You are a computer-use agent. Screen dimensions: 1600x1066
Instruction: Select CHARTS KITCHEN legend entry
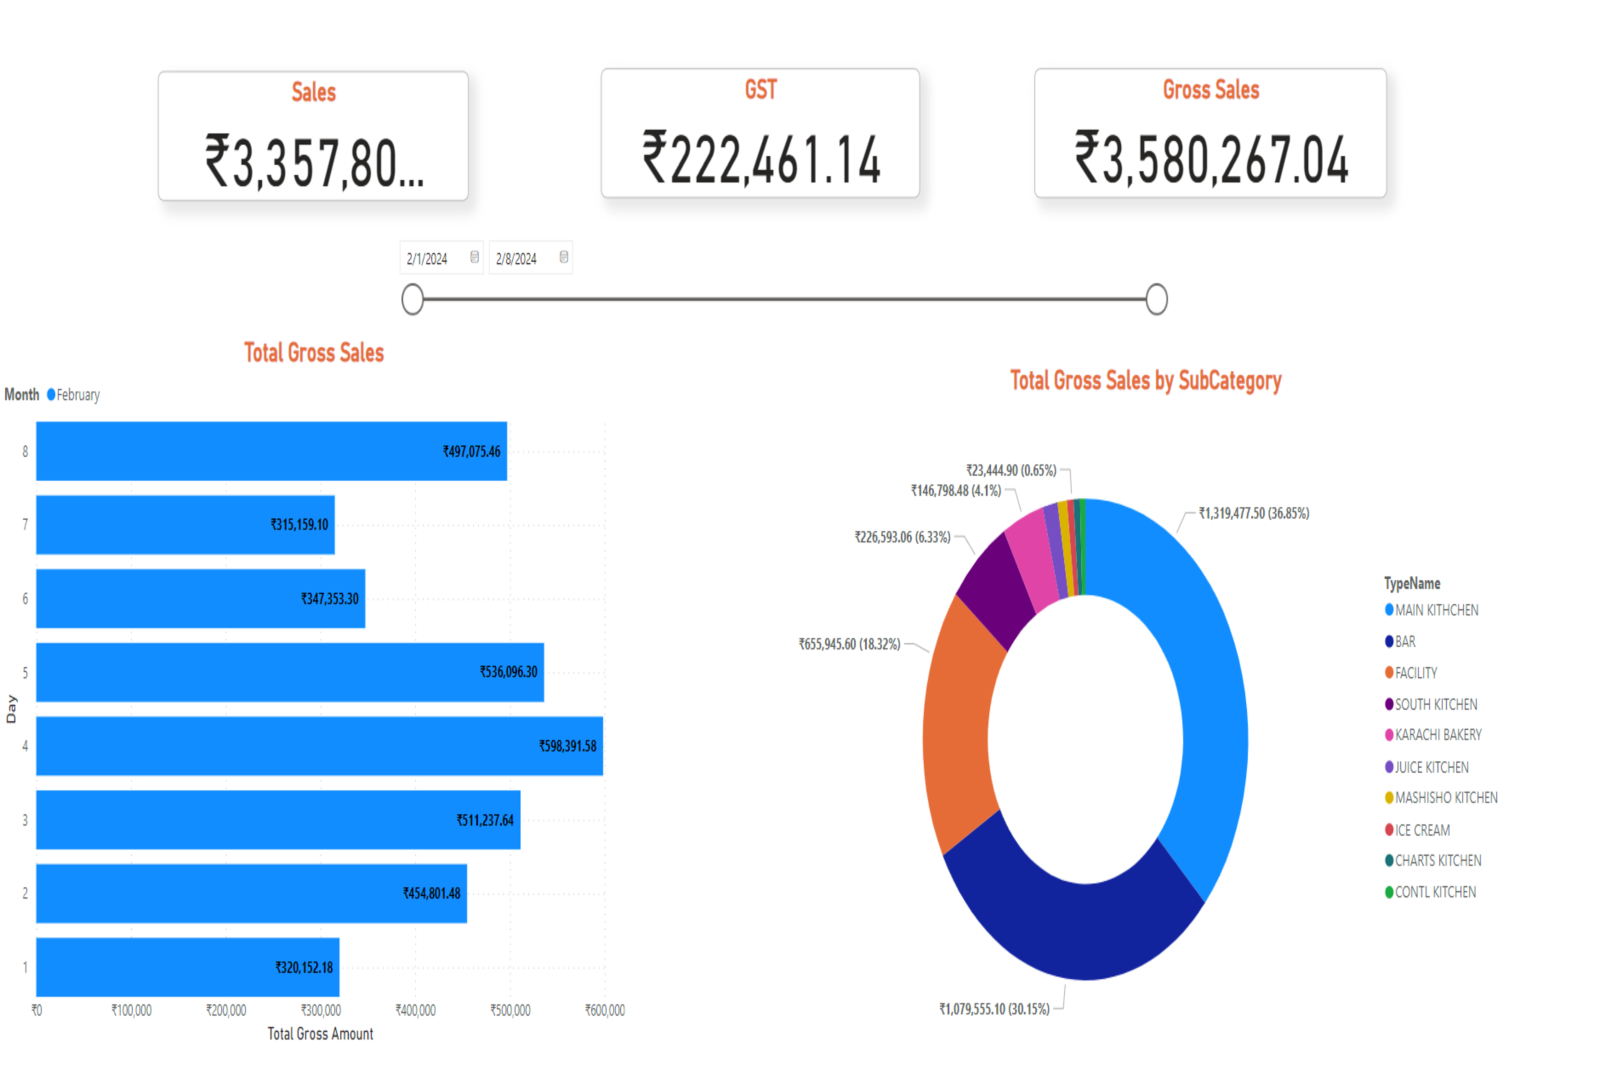click(x=1433, y=861)
